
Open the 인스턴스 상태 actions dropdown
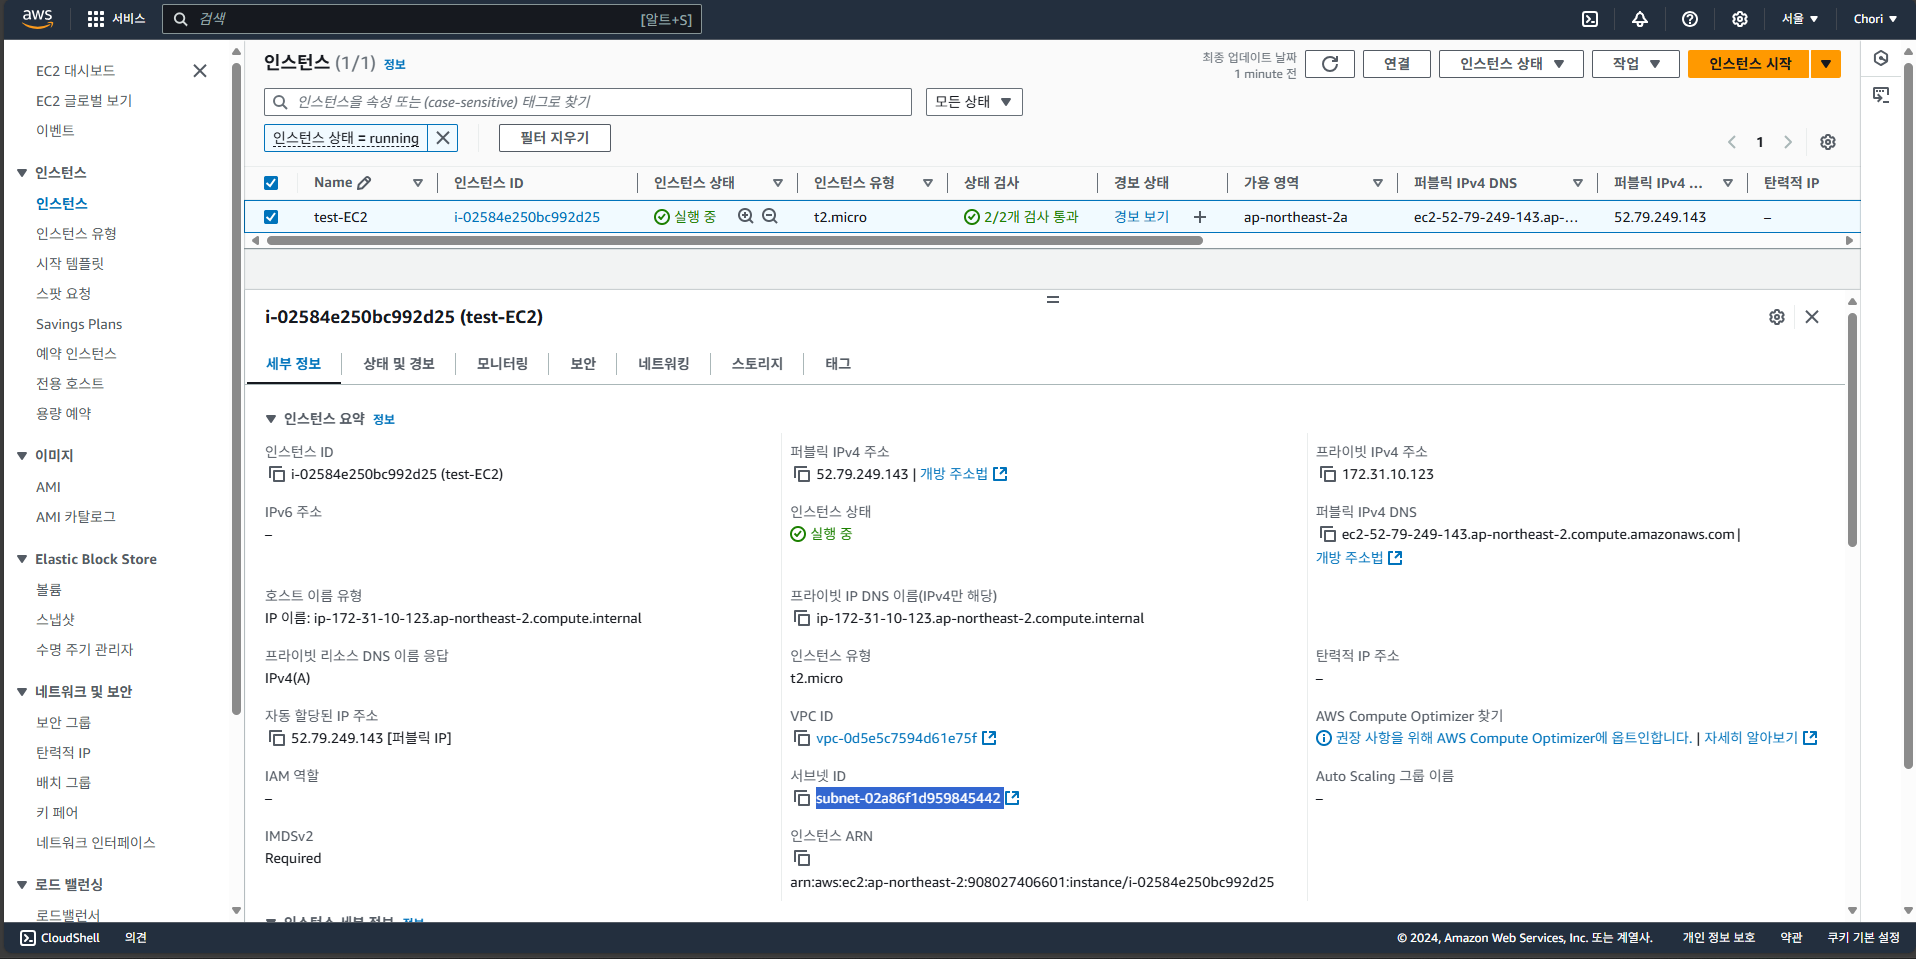pos(1511,64)
